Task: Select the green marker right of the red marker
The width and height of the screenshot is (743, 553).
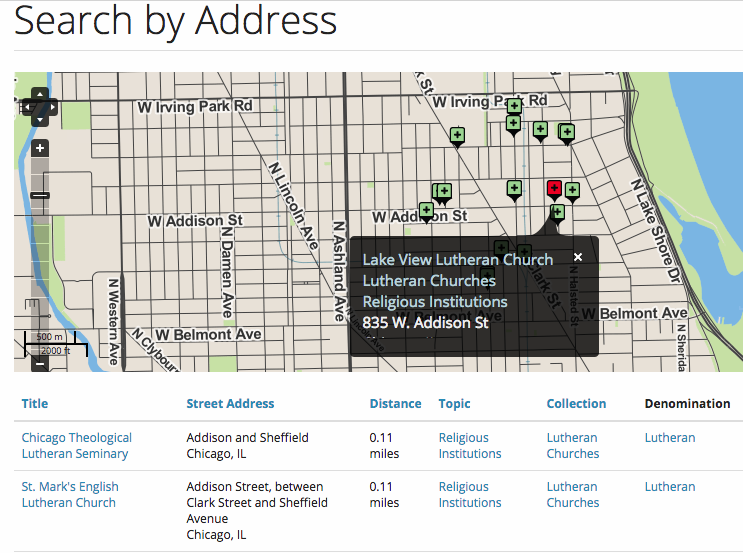Action: pos(572,192)
